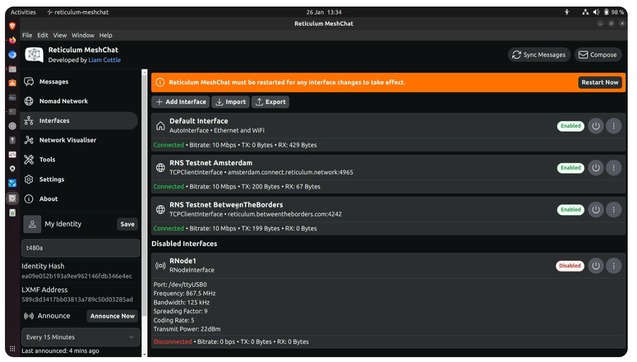
Task: Save the identity name
Action: [127, 224]
